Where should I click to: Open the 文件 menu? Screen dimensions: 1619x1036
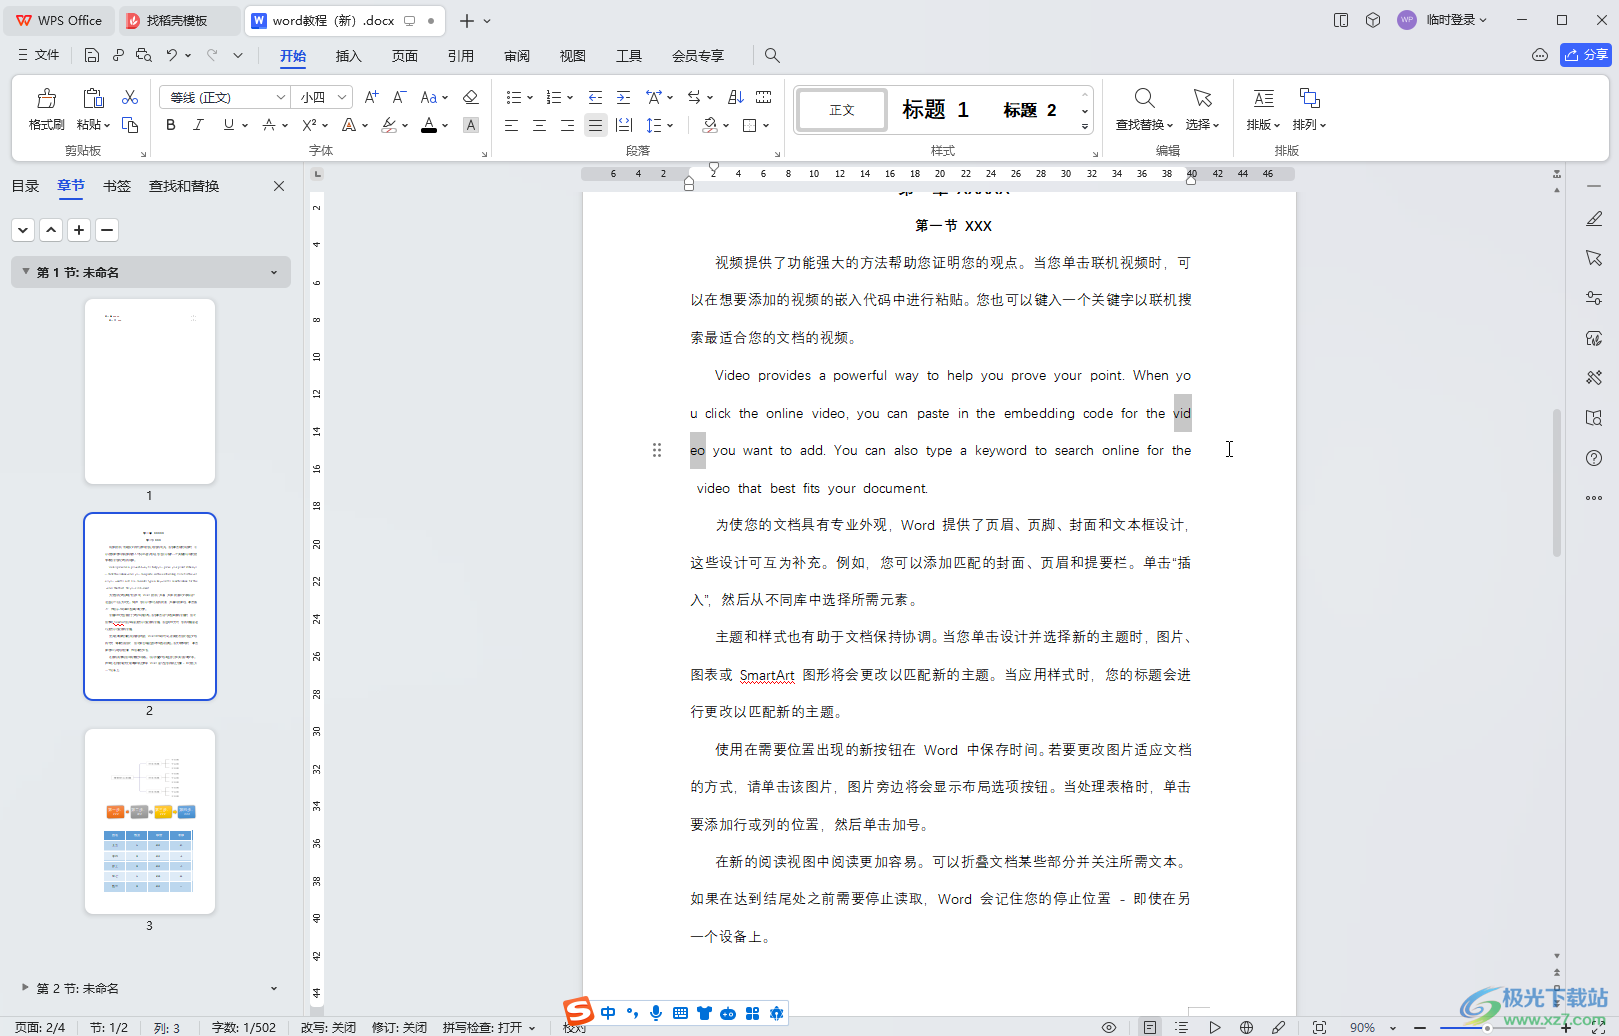click(x=39, y=56)
